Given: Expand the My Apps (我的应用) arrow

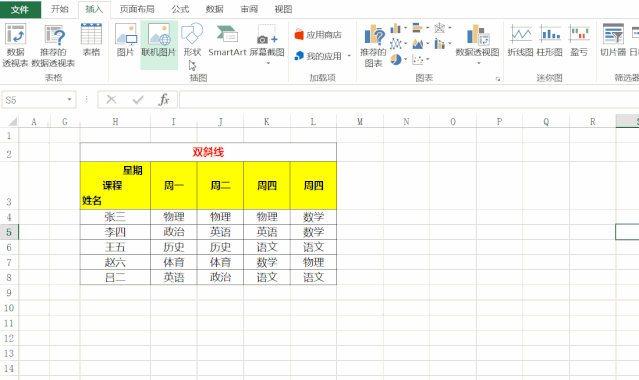Looking at the screenshot, I should point(349,55).
